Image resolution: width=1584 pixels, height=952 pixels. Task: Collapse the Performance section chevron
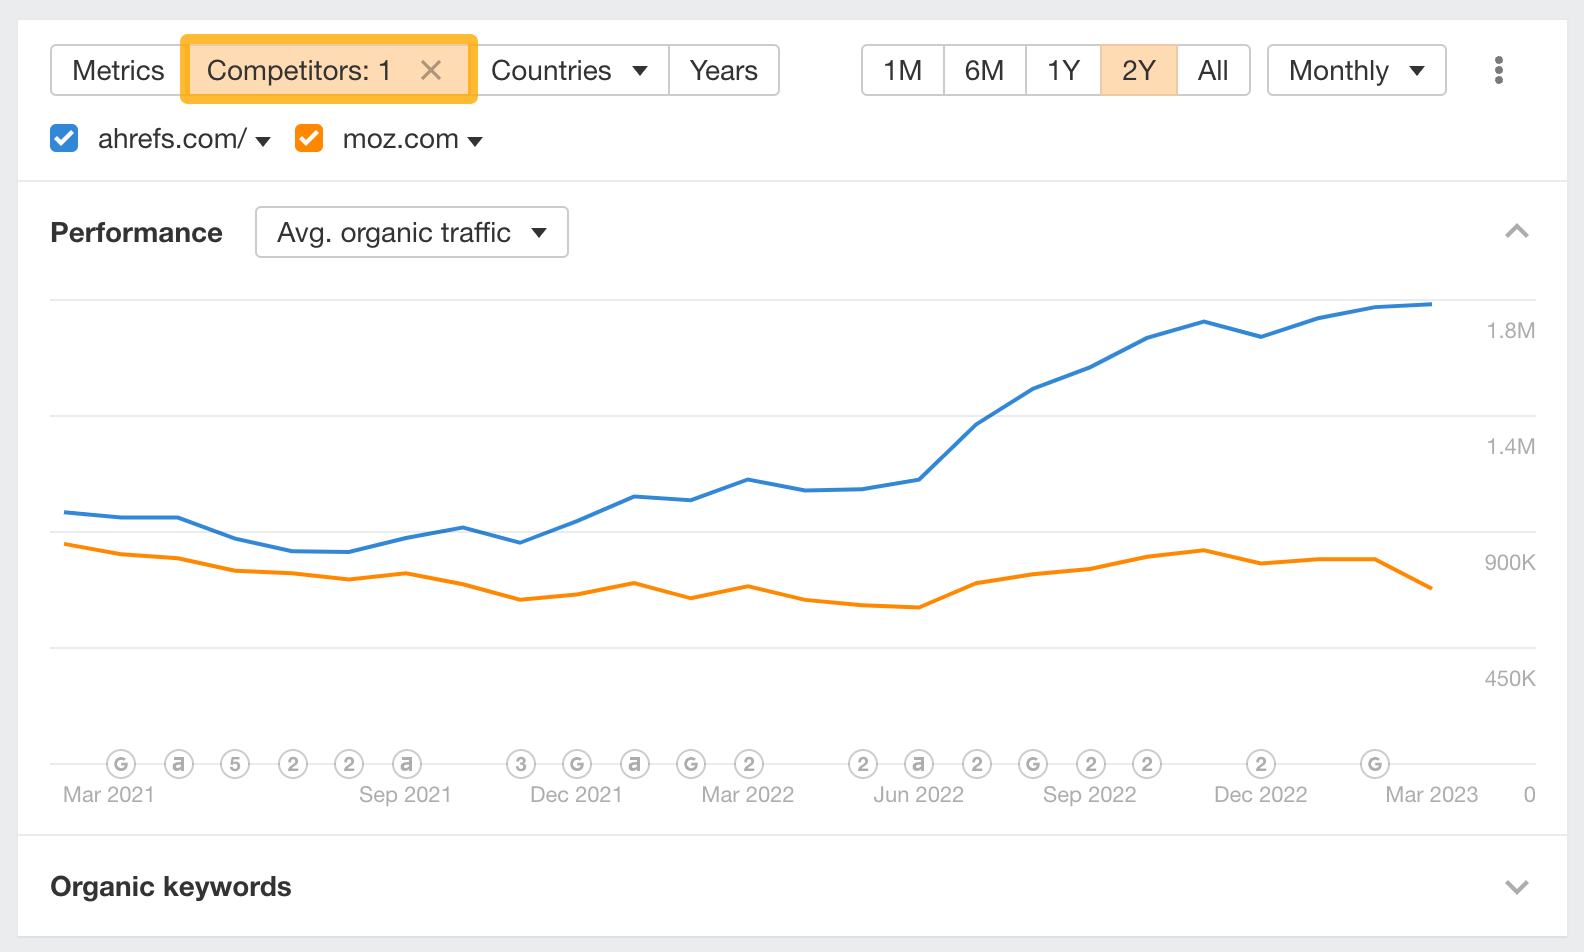pos(1517,232)
